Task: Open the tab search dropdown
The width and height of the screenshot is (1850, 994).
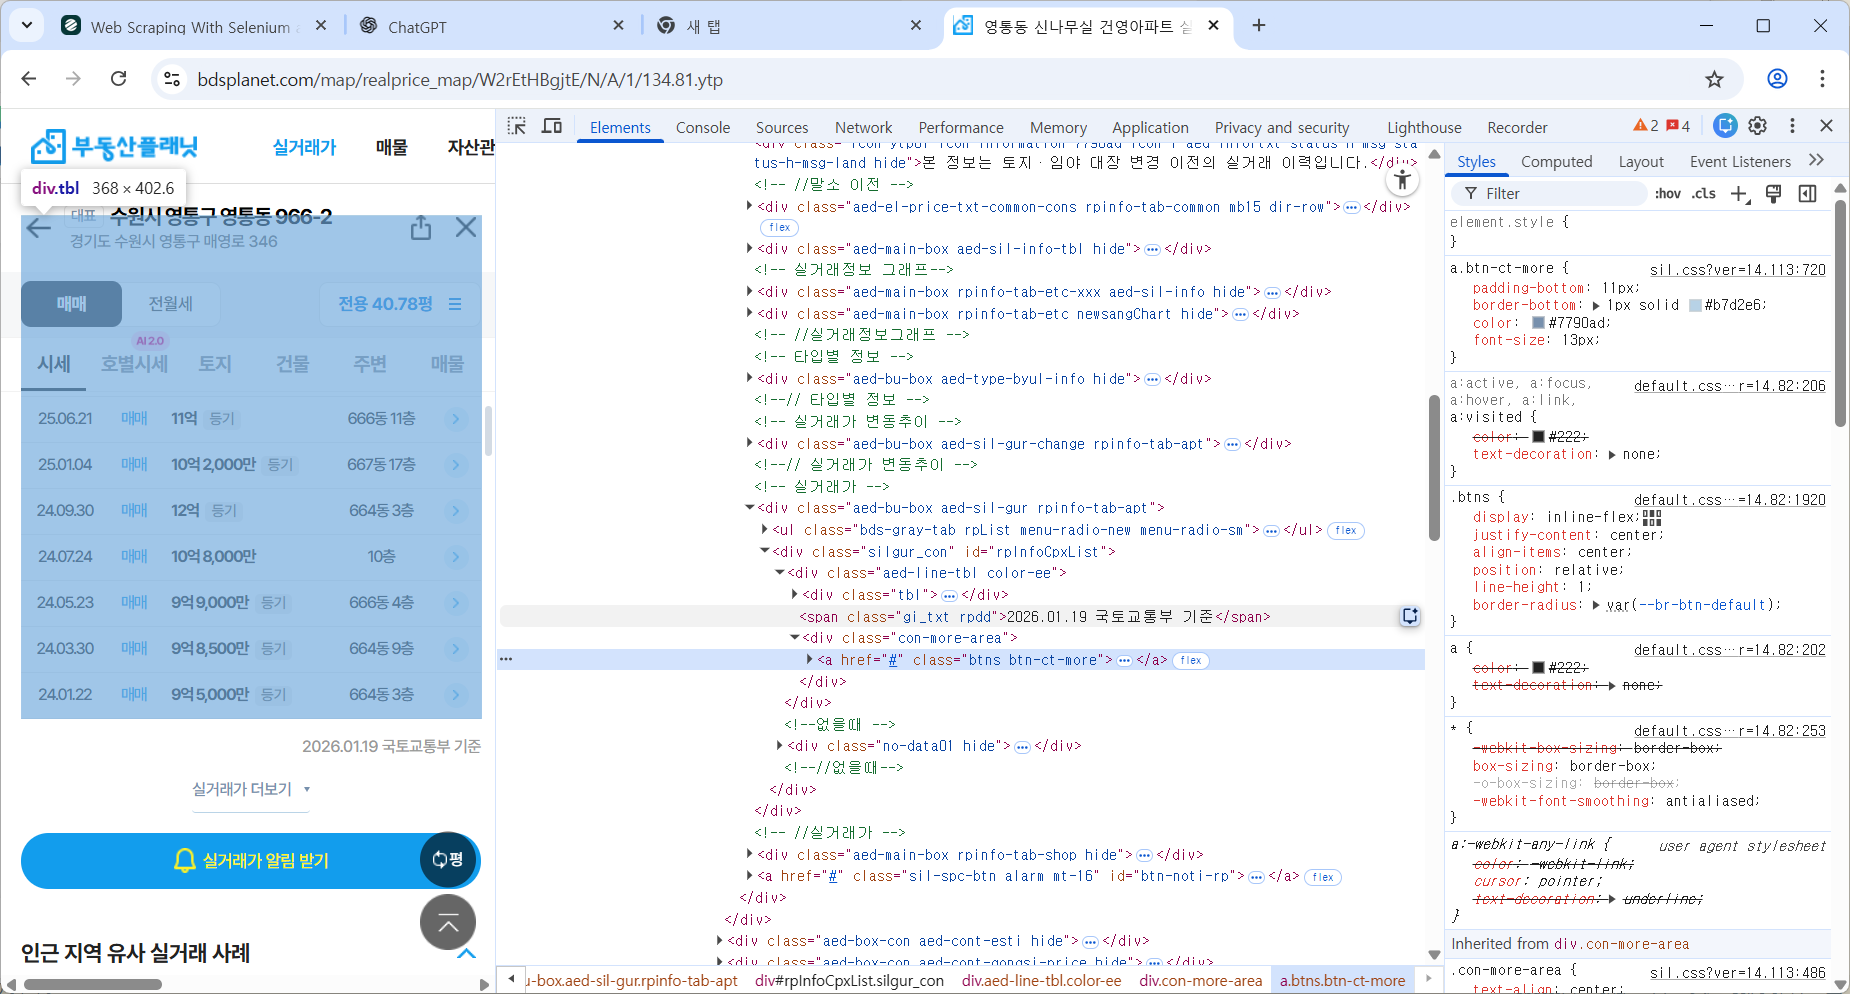Action: coord(27,26)
